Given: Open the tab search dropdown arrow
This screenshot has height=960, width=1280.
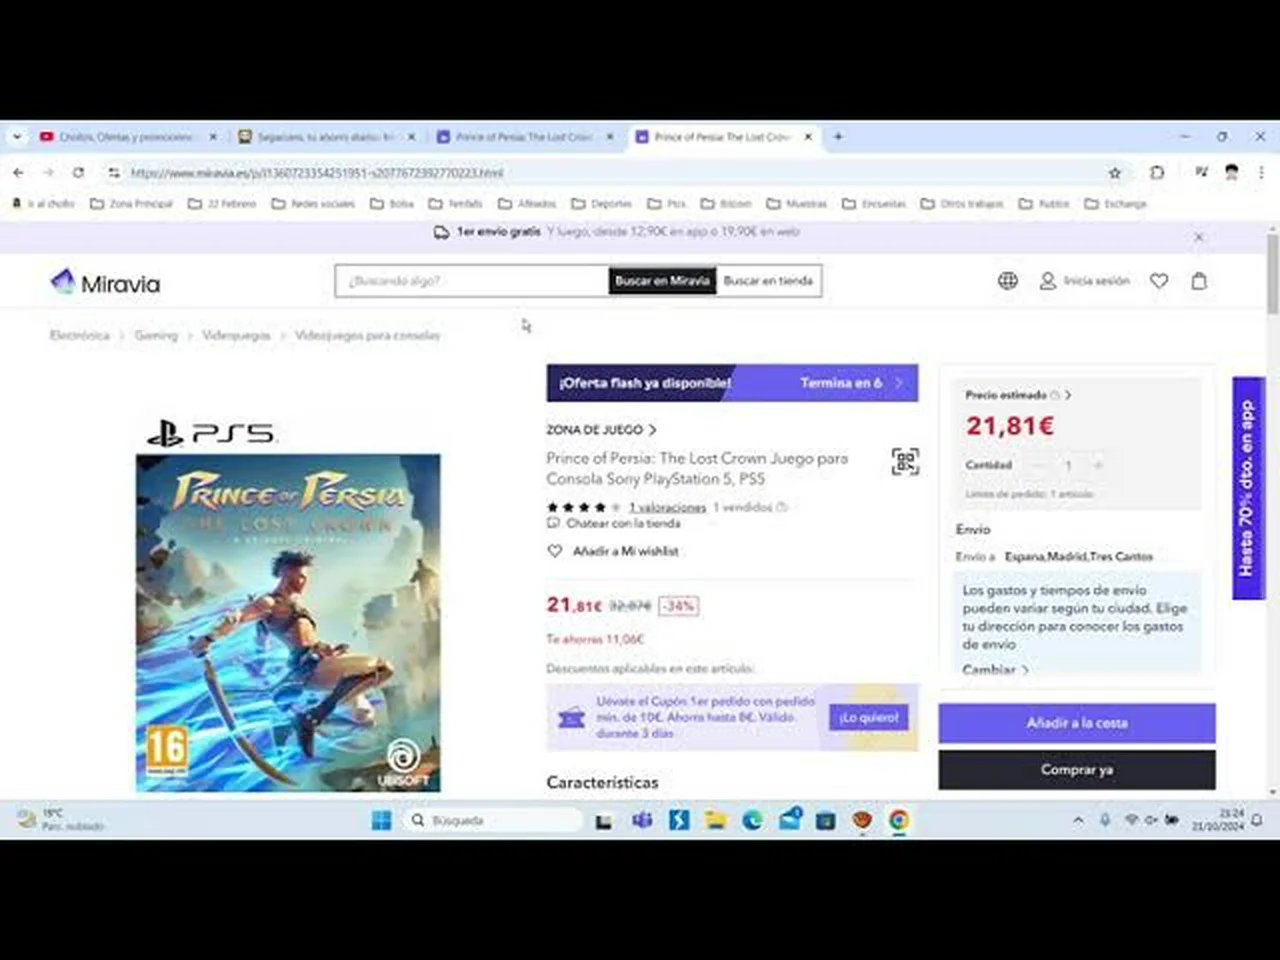Looking at the screenshot, I should 17,137.
